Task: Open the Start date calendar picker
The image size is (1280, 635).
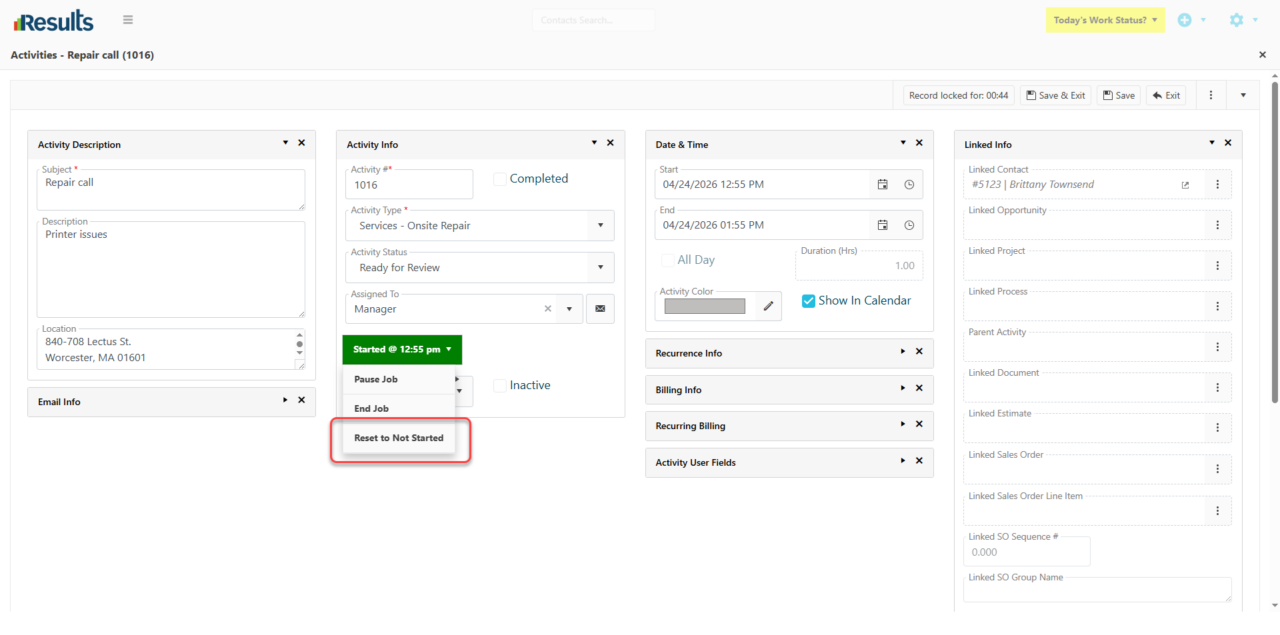Action: pyautogui.click(x=883, y=184)
